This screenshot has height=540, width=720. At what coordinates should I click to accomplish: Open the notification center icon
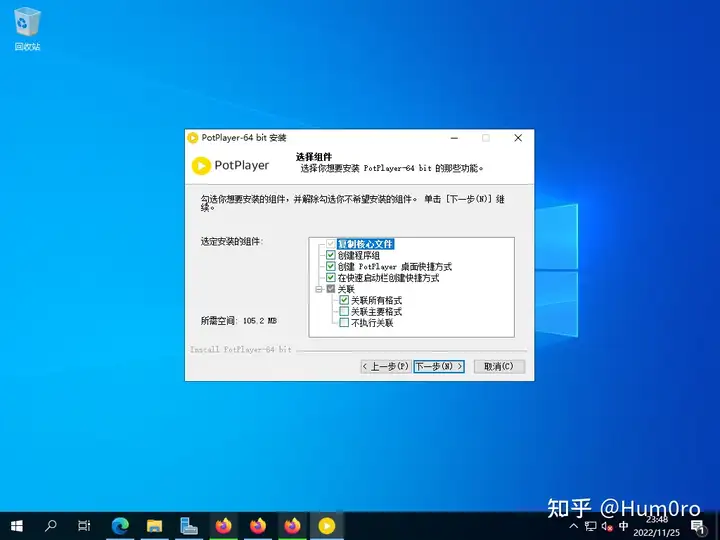coord(698,527)
